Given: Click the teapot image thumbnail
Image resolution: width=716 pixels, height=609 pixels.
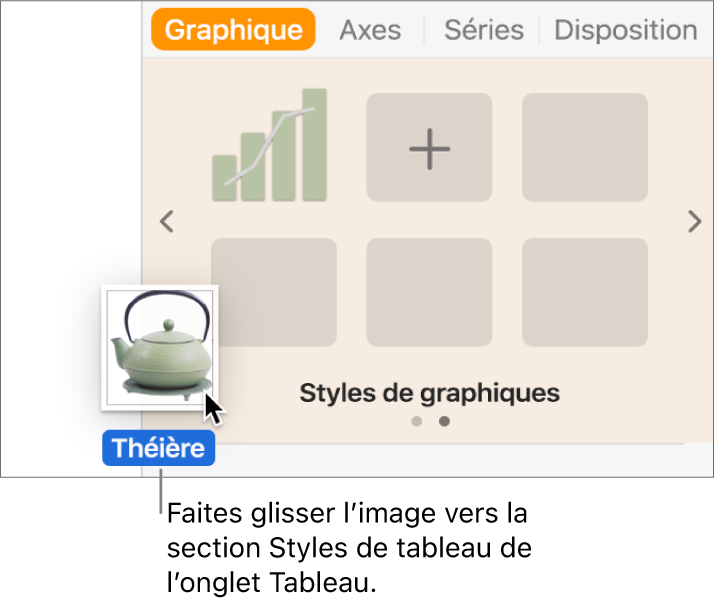Looking at the screenshot, I should [158, 346].
